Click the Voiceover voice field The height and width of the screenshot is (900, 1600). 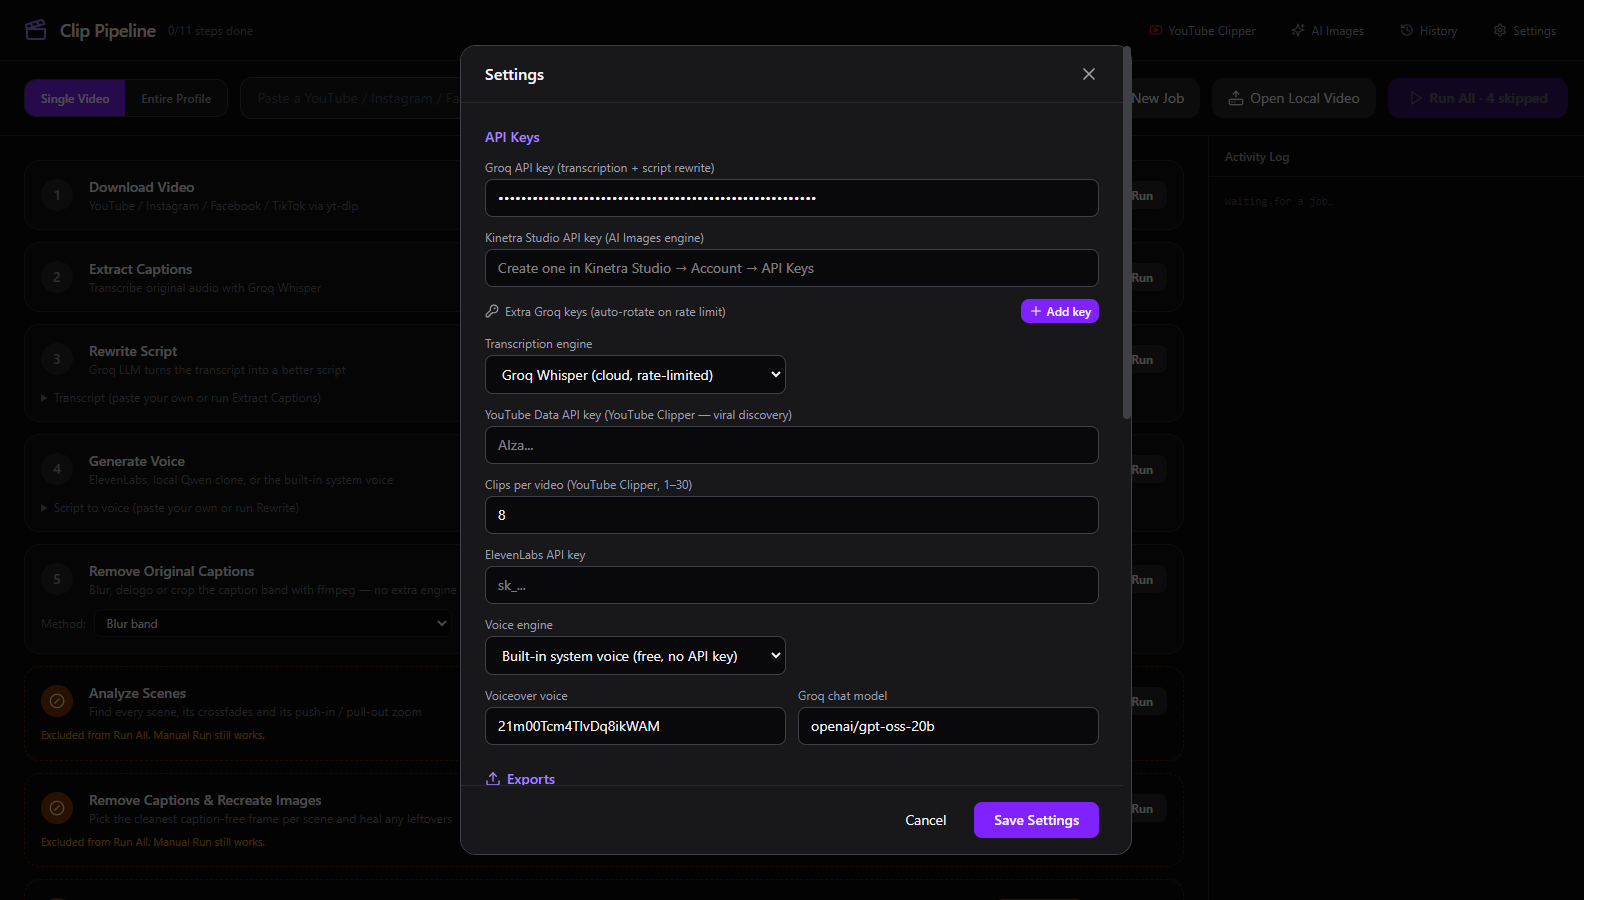click(x=635, y=726)
